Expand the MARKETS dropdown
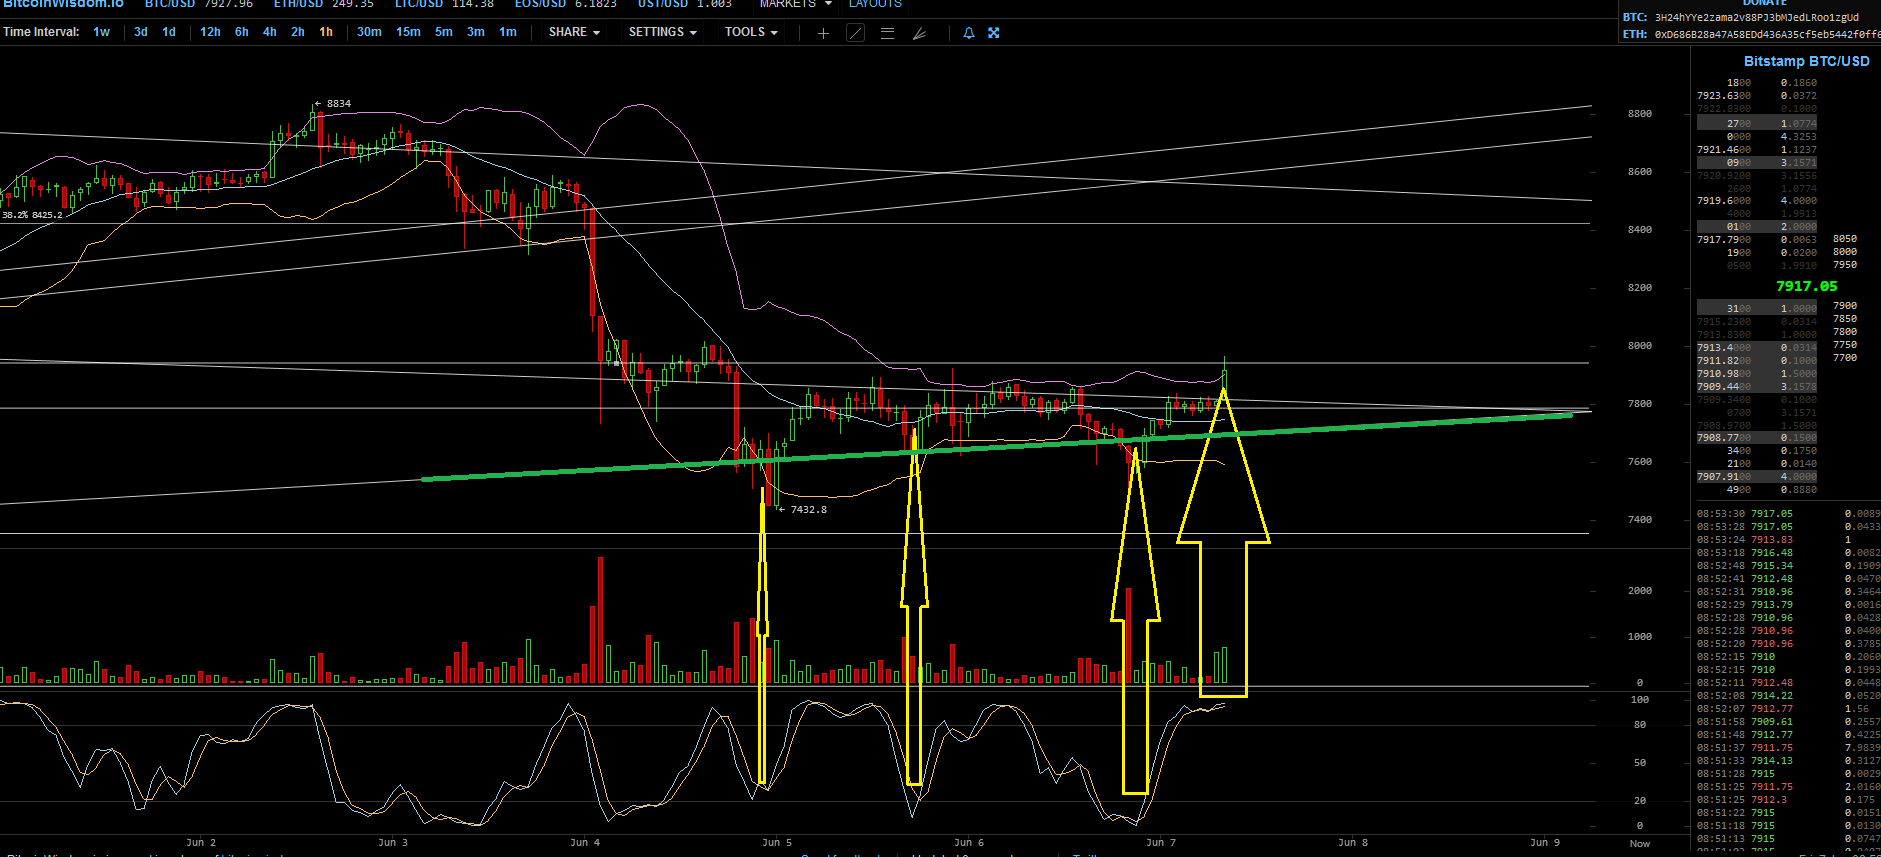The height and width of the screenshot is (857, 1881). 795,4
